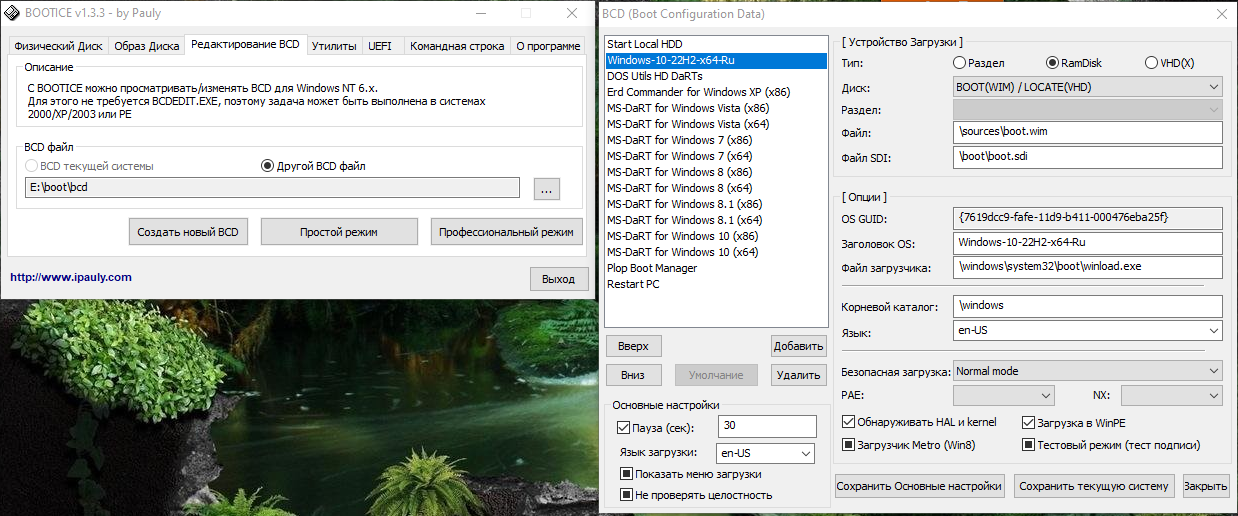Enable the 'Загрузка в WinPE' checkbox
The image size is (1238, 516).
[1029, 423]
